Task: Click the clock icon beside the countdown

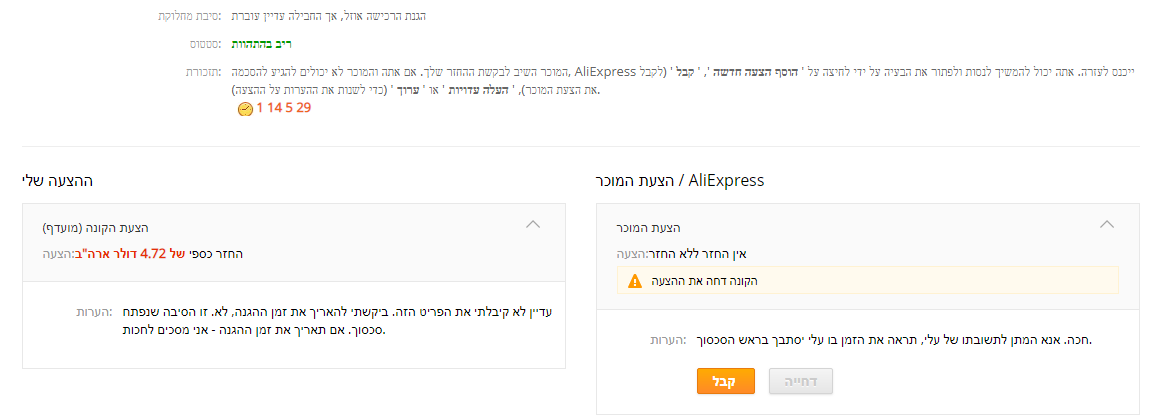Action: pos(245,109)
